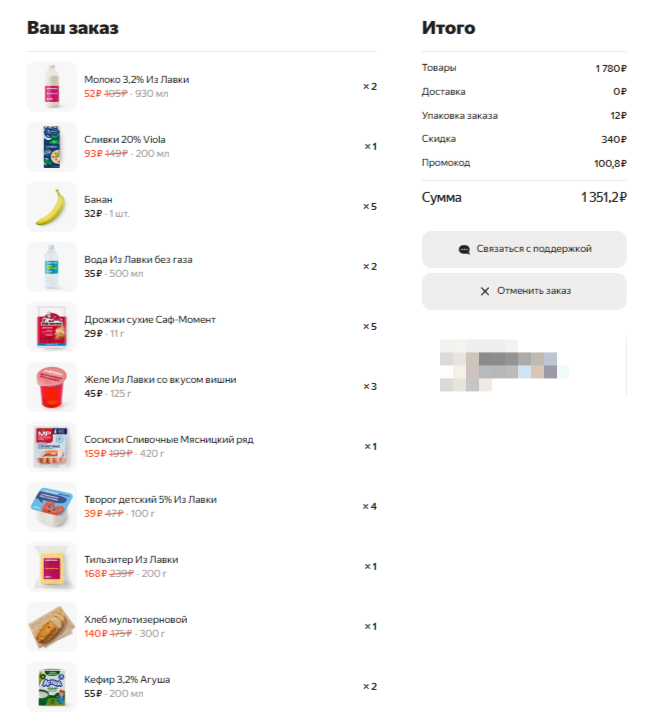Image resolution: width=658 pixels, height=723 pixels.
Task: Click the water bottle product image
Action: tap(52, 267)
